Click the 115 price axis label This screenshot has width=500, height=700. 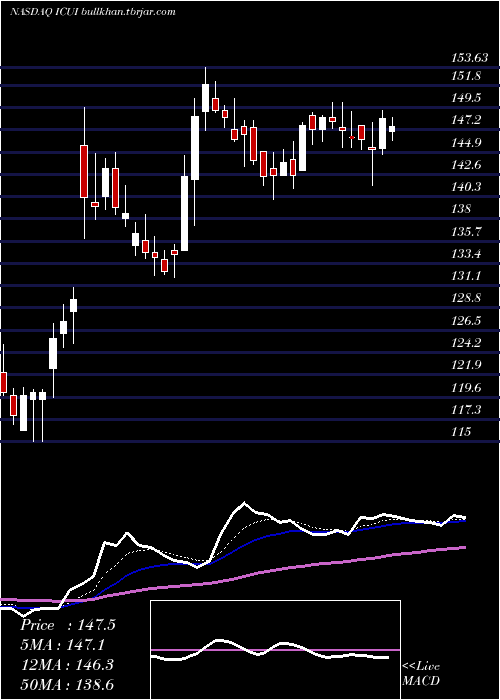(461, 432)
